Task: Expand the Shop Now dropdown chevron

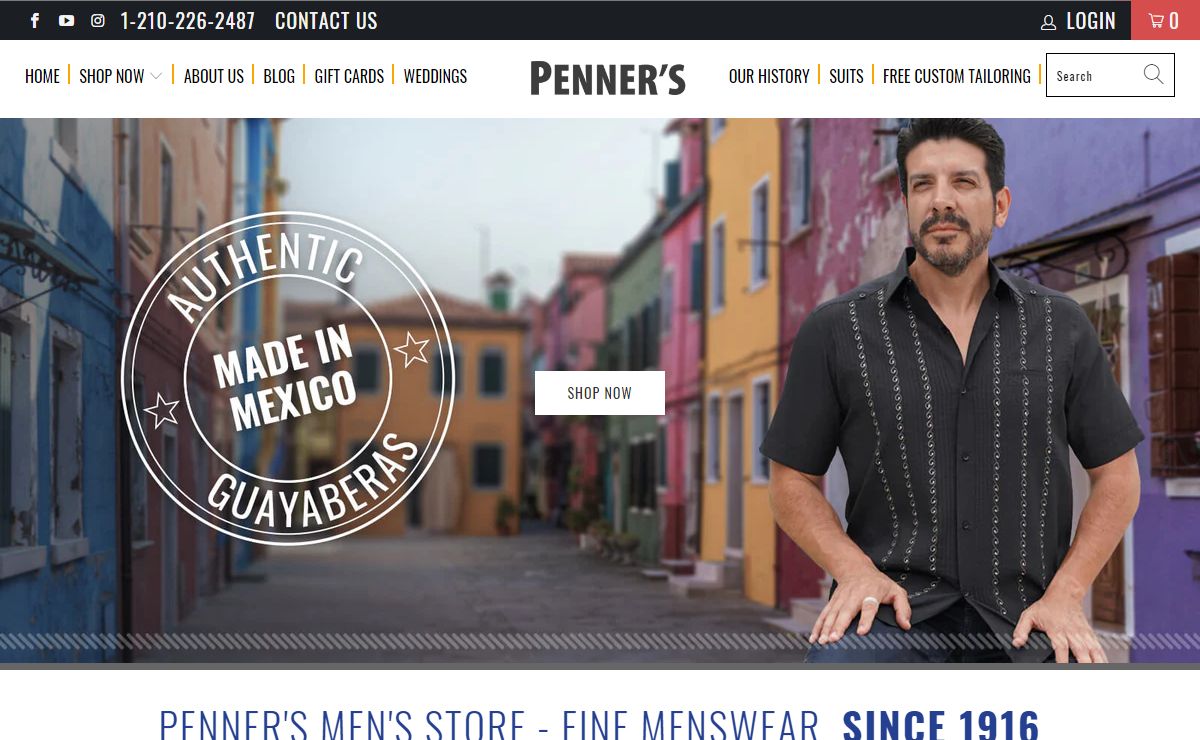Action: click(156, 76)
